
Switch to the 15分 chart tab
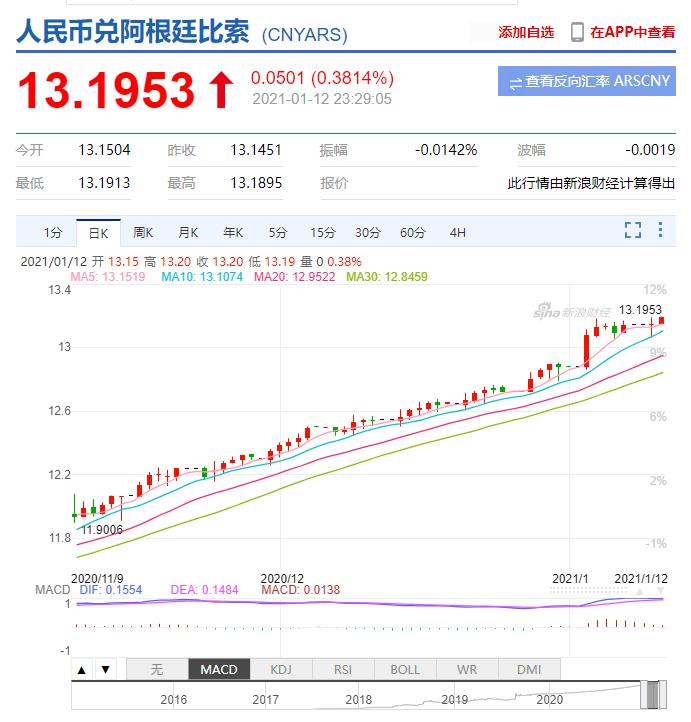click(x=323, y=233)
